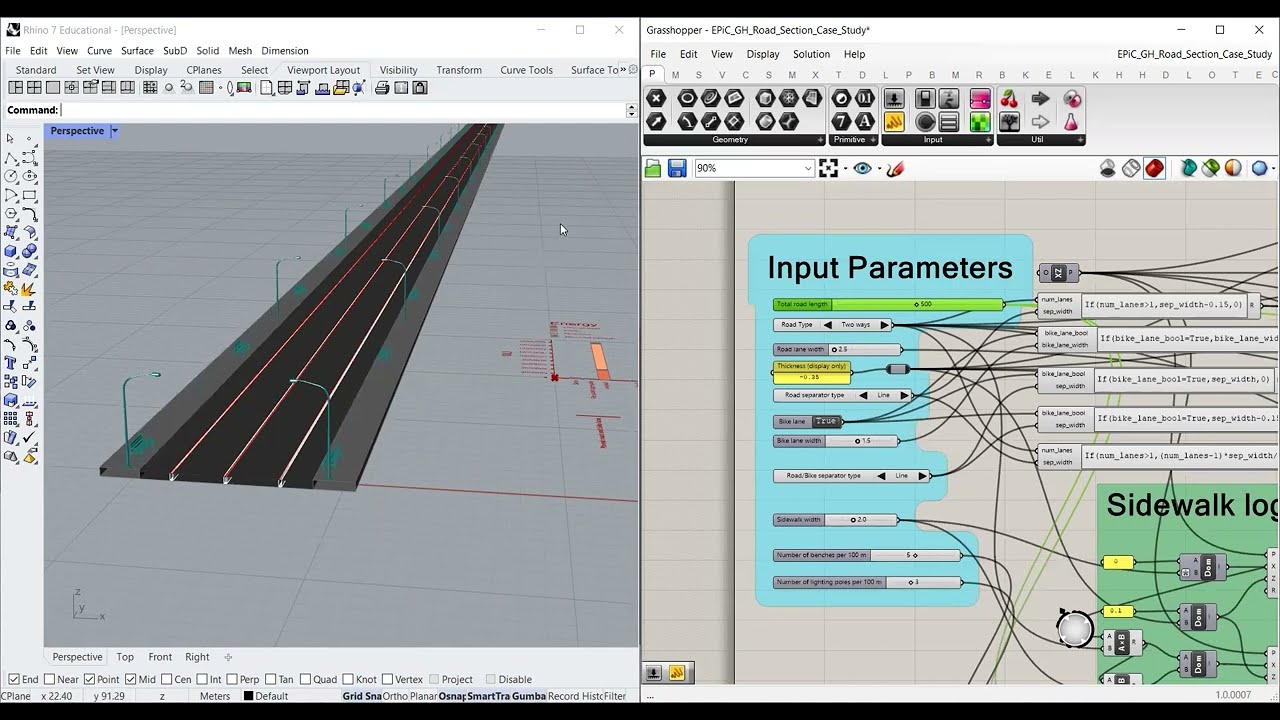The width and height of the screenshot is (1280, 720).
Task: Select the shaded preview mode red icon
Action: pyautogui.click(x=1154, y=169)
